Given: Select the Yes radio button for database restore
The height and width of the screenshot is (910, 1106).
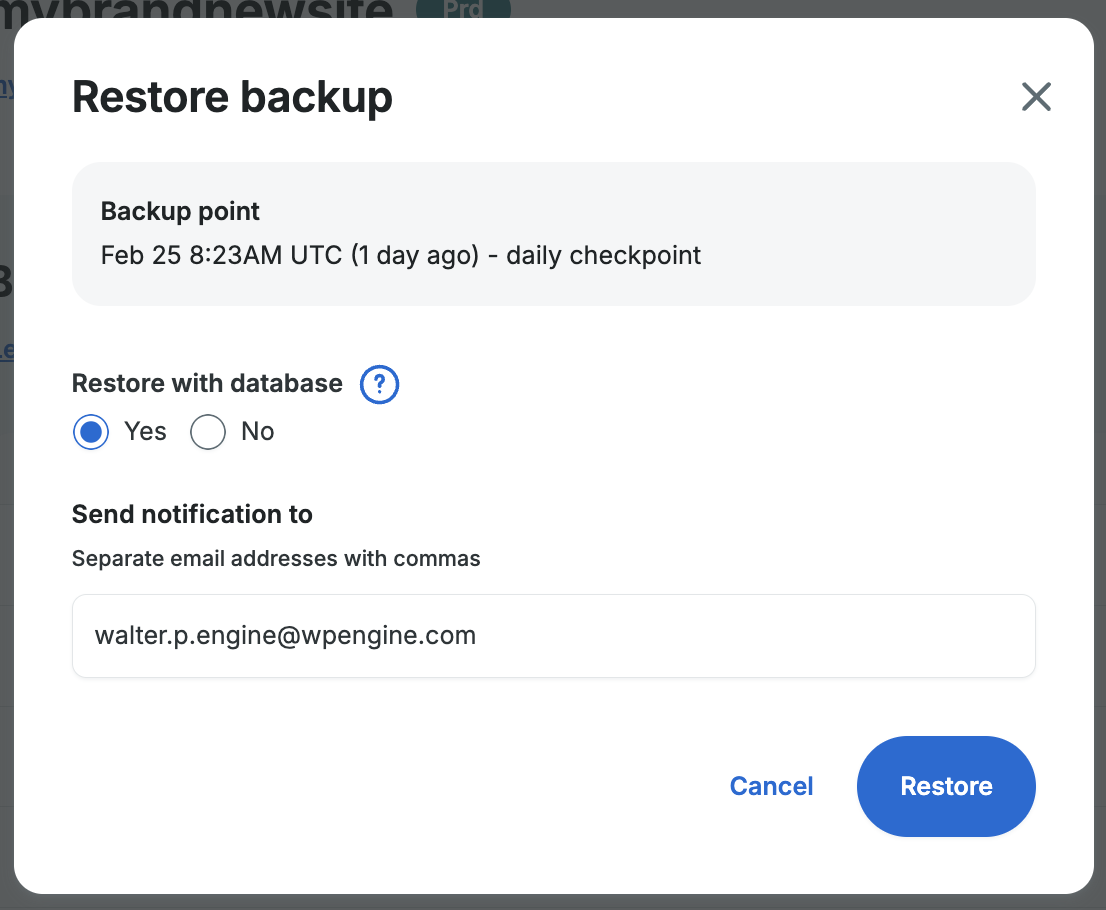Looking at the screenshot, I should (x=91, y=432).
